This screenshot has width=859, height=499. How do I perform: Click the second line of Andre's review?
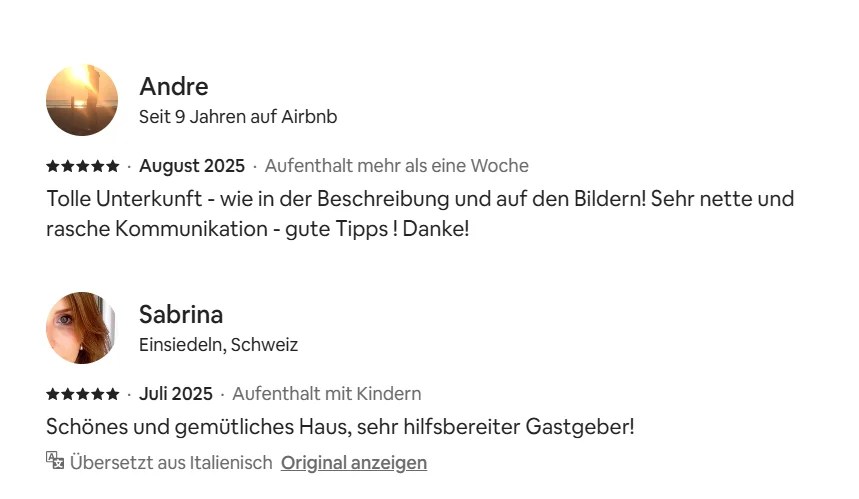257,228
